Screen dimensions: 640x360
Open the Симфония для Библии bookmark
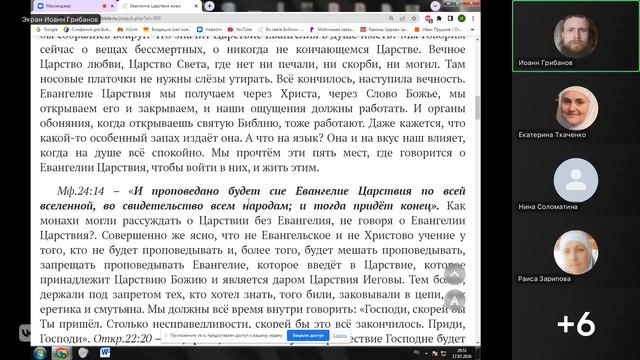point(87,29)
